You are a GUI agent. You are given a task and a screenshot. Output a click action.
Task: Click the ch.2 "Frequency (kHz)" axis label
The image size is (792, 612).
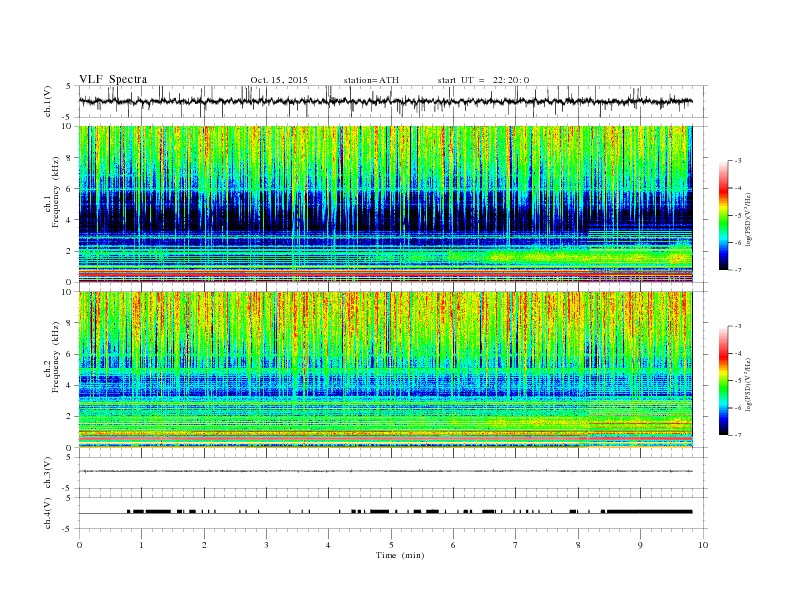55,356
